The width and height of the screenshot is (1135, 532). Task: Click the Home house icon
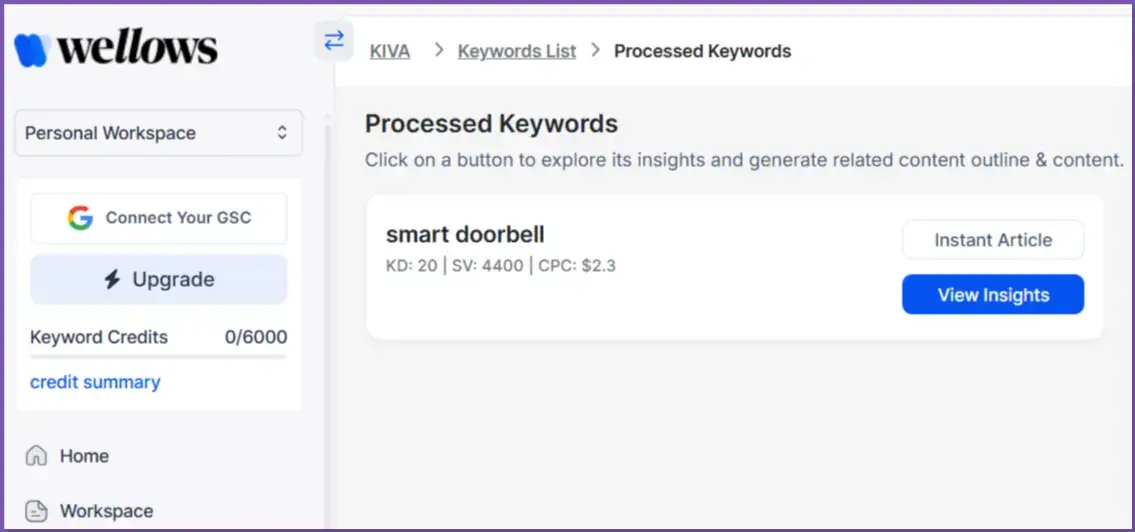coord(37,456)
